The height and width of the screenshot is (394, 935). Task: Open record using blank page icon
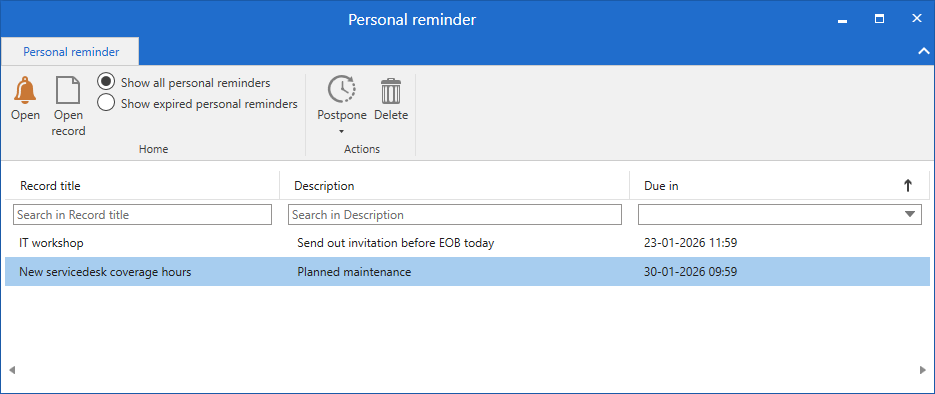(x=68, y=91)
